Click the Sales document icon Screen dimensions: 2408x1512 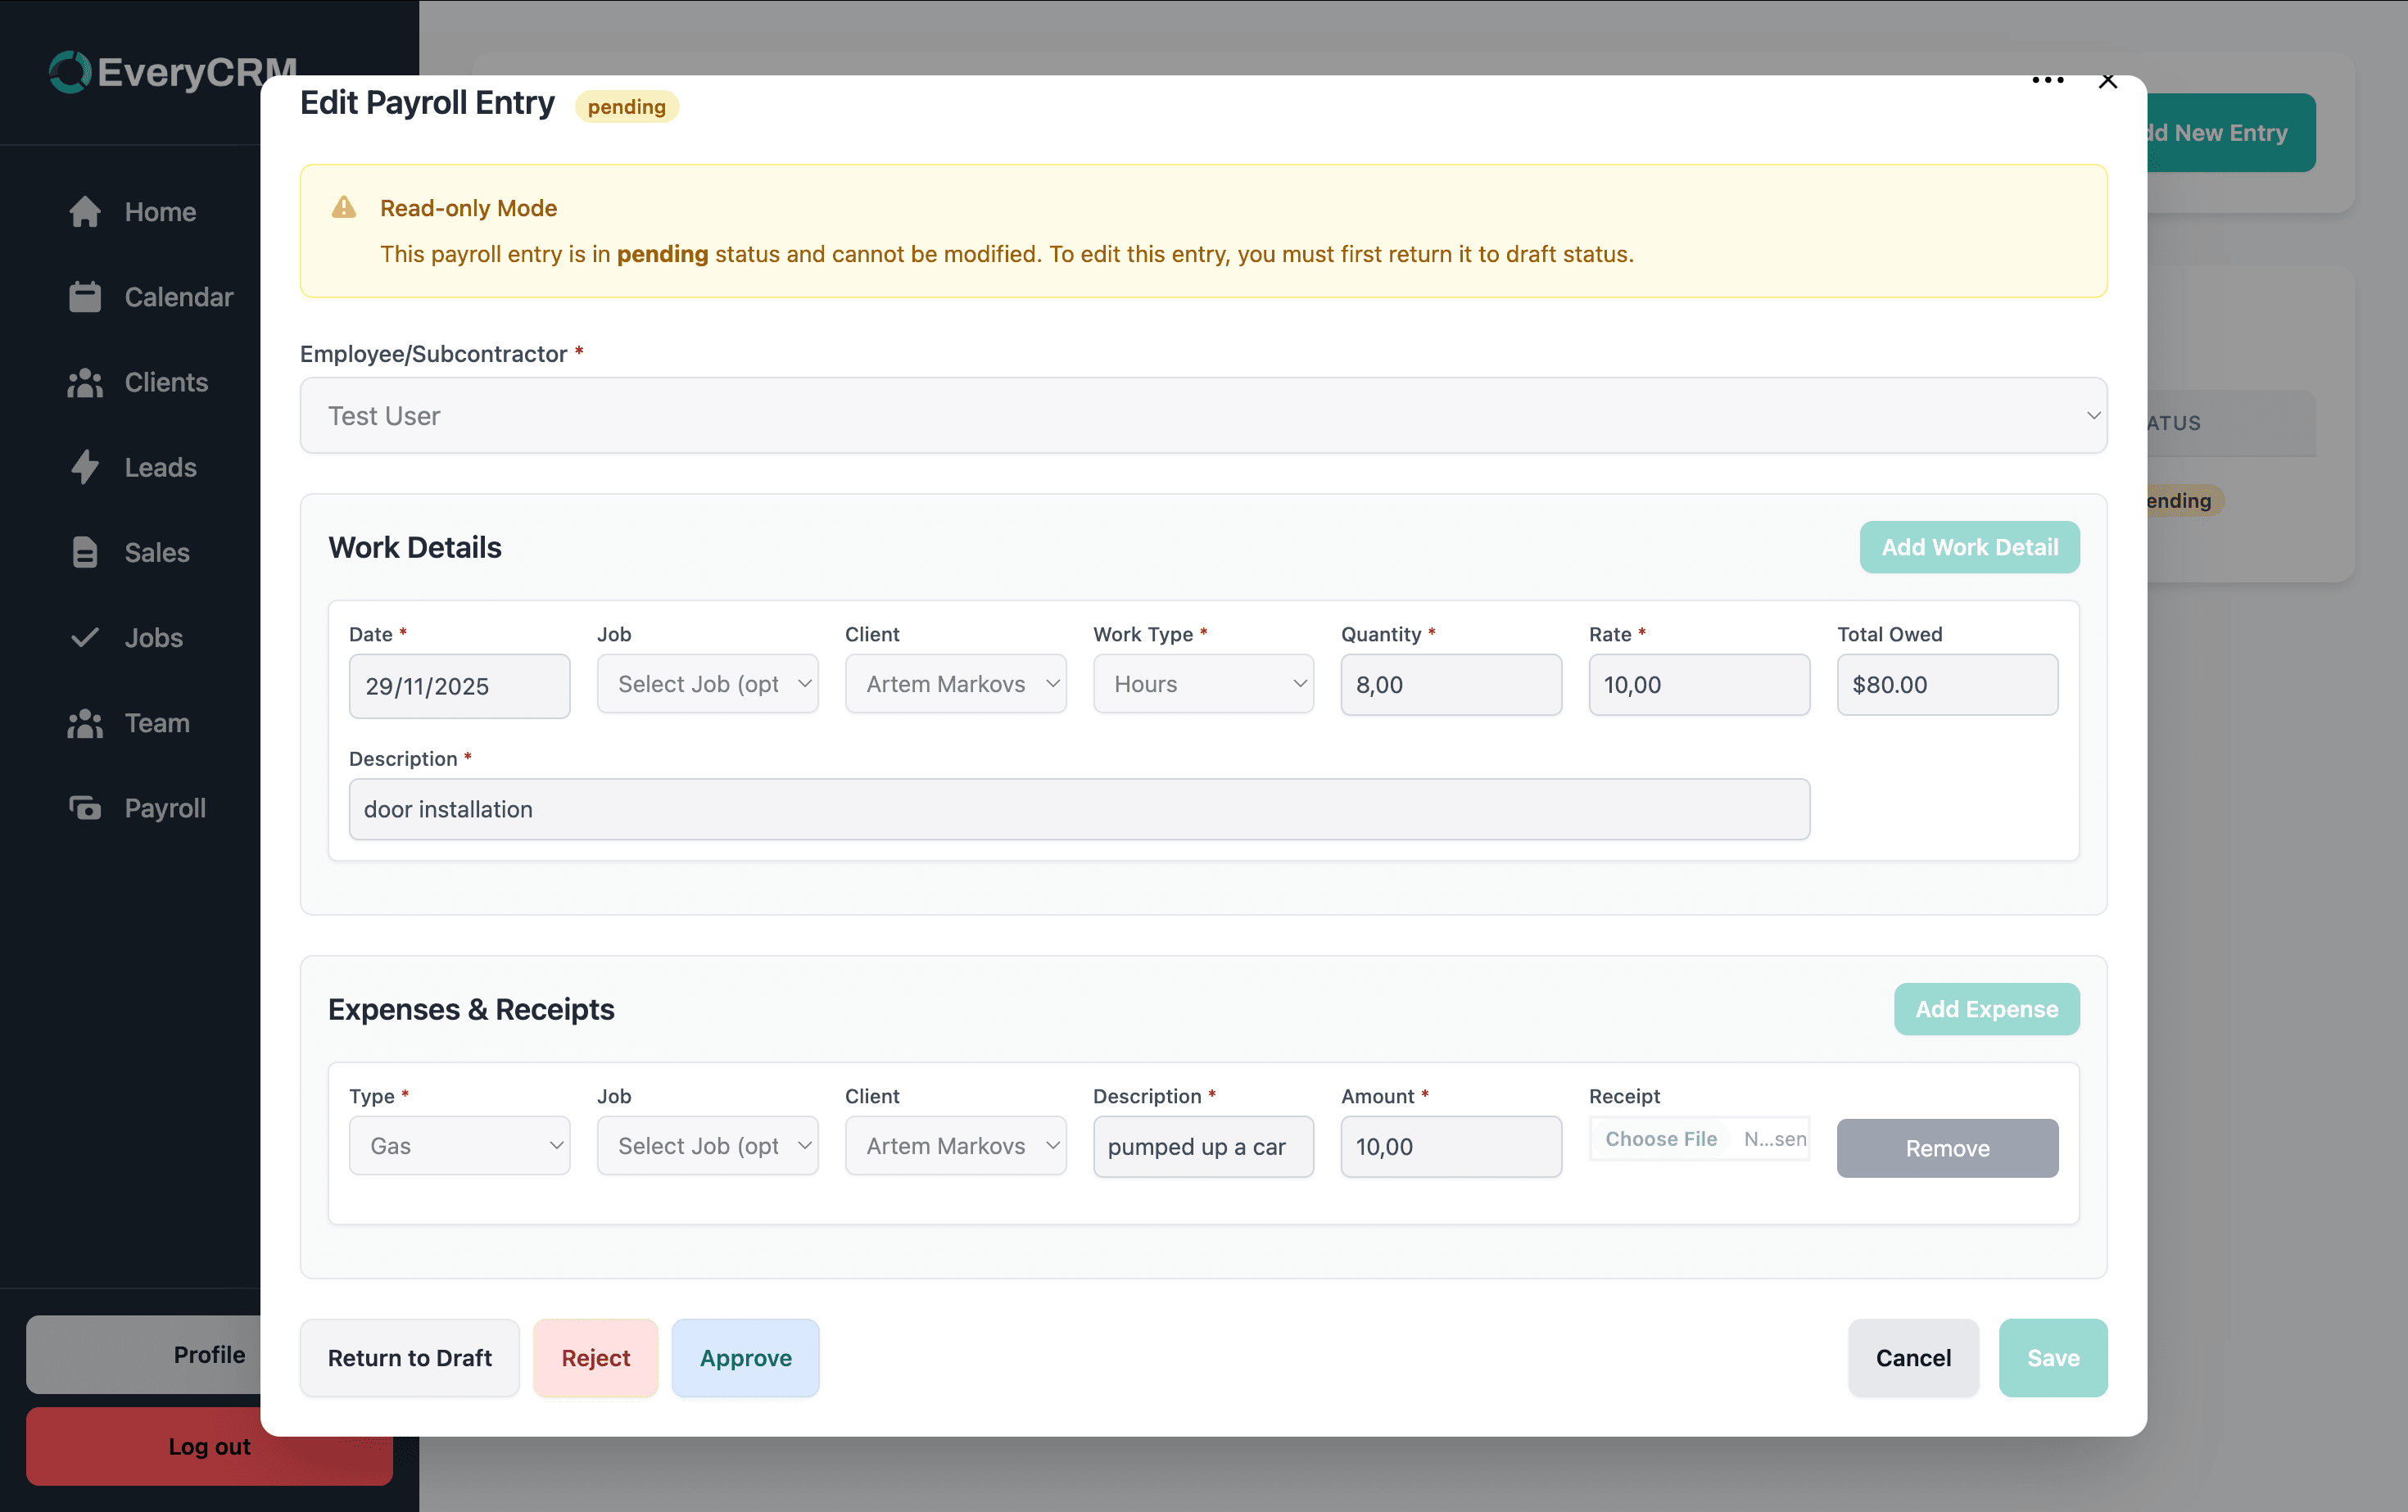click(85, 552)
